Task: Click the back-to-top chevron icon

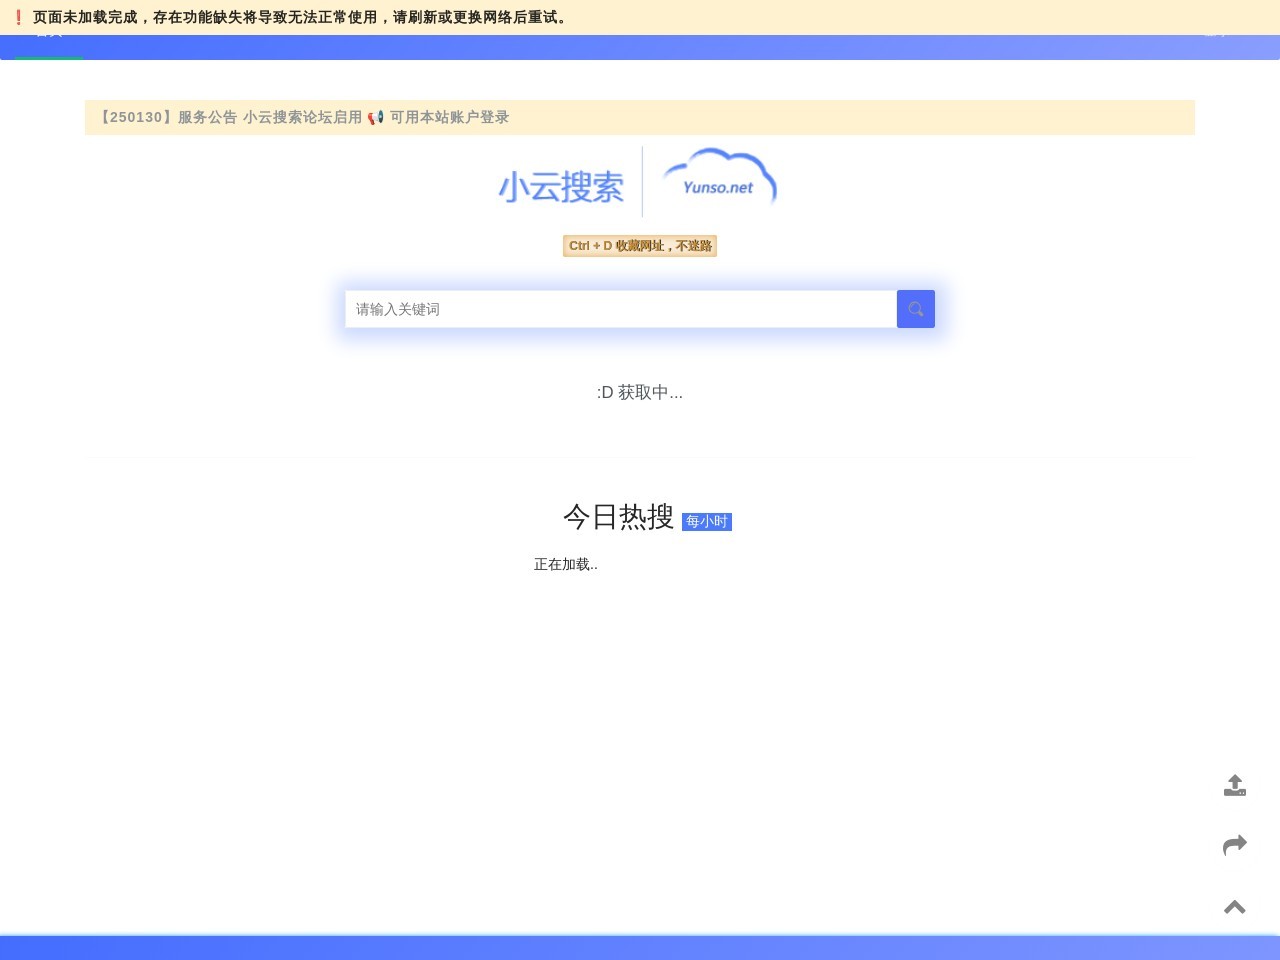Action: (1235, 907)
